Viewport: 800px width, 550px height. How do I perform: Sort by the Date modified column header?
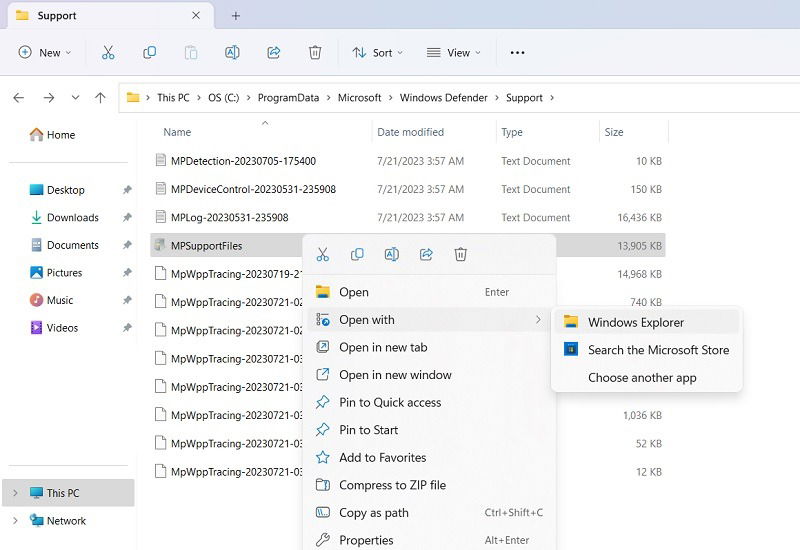[410, 132]
